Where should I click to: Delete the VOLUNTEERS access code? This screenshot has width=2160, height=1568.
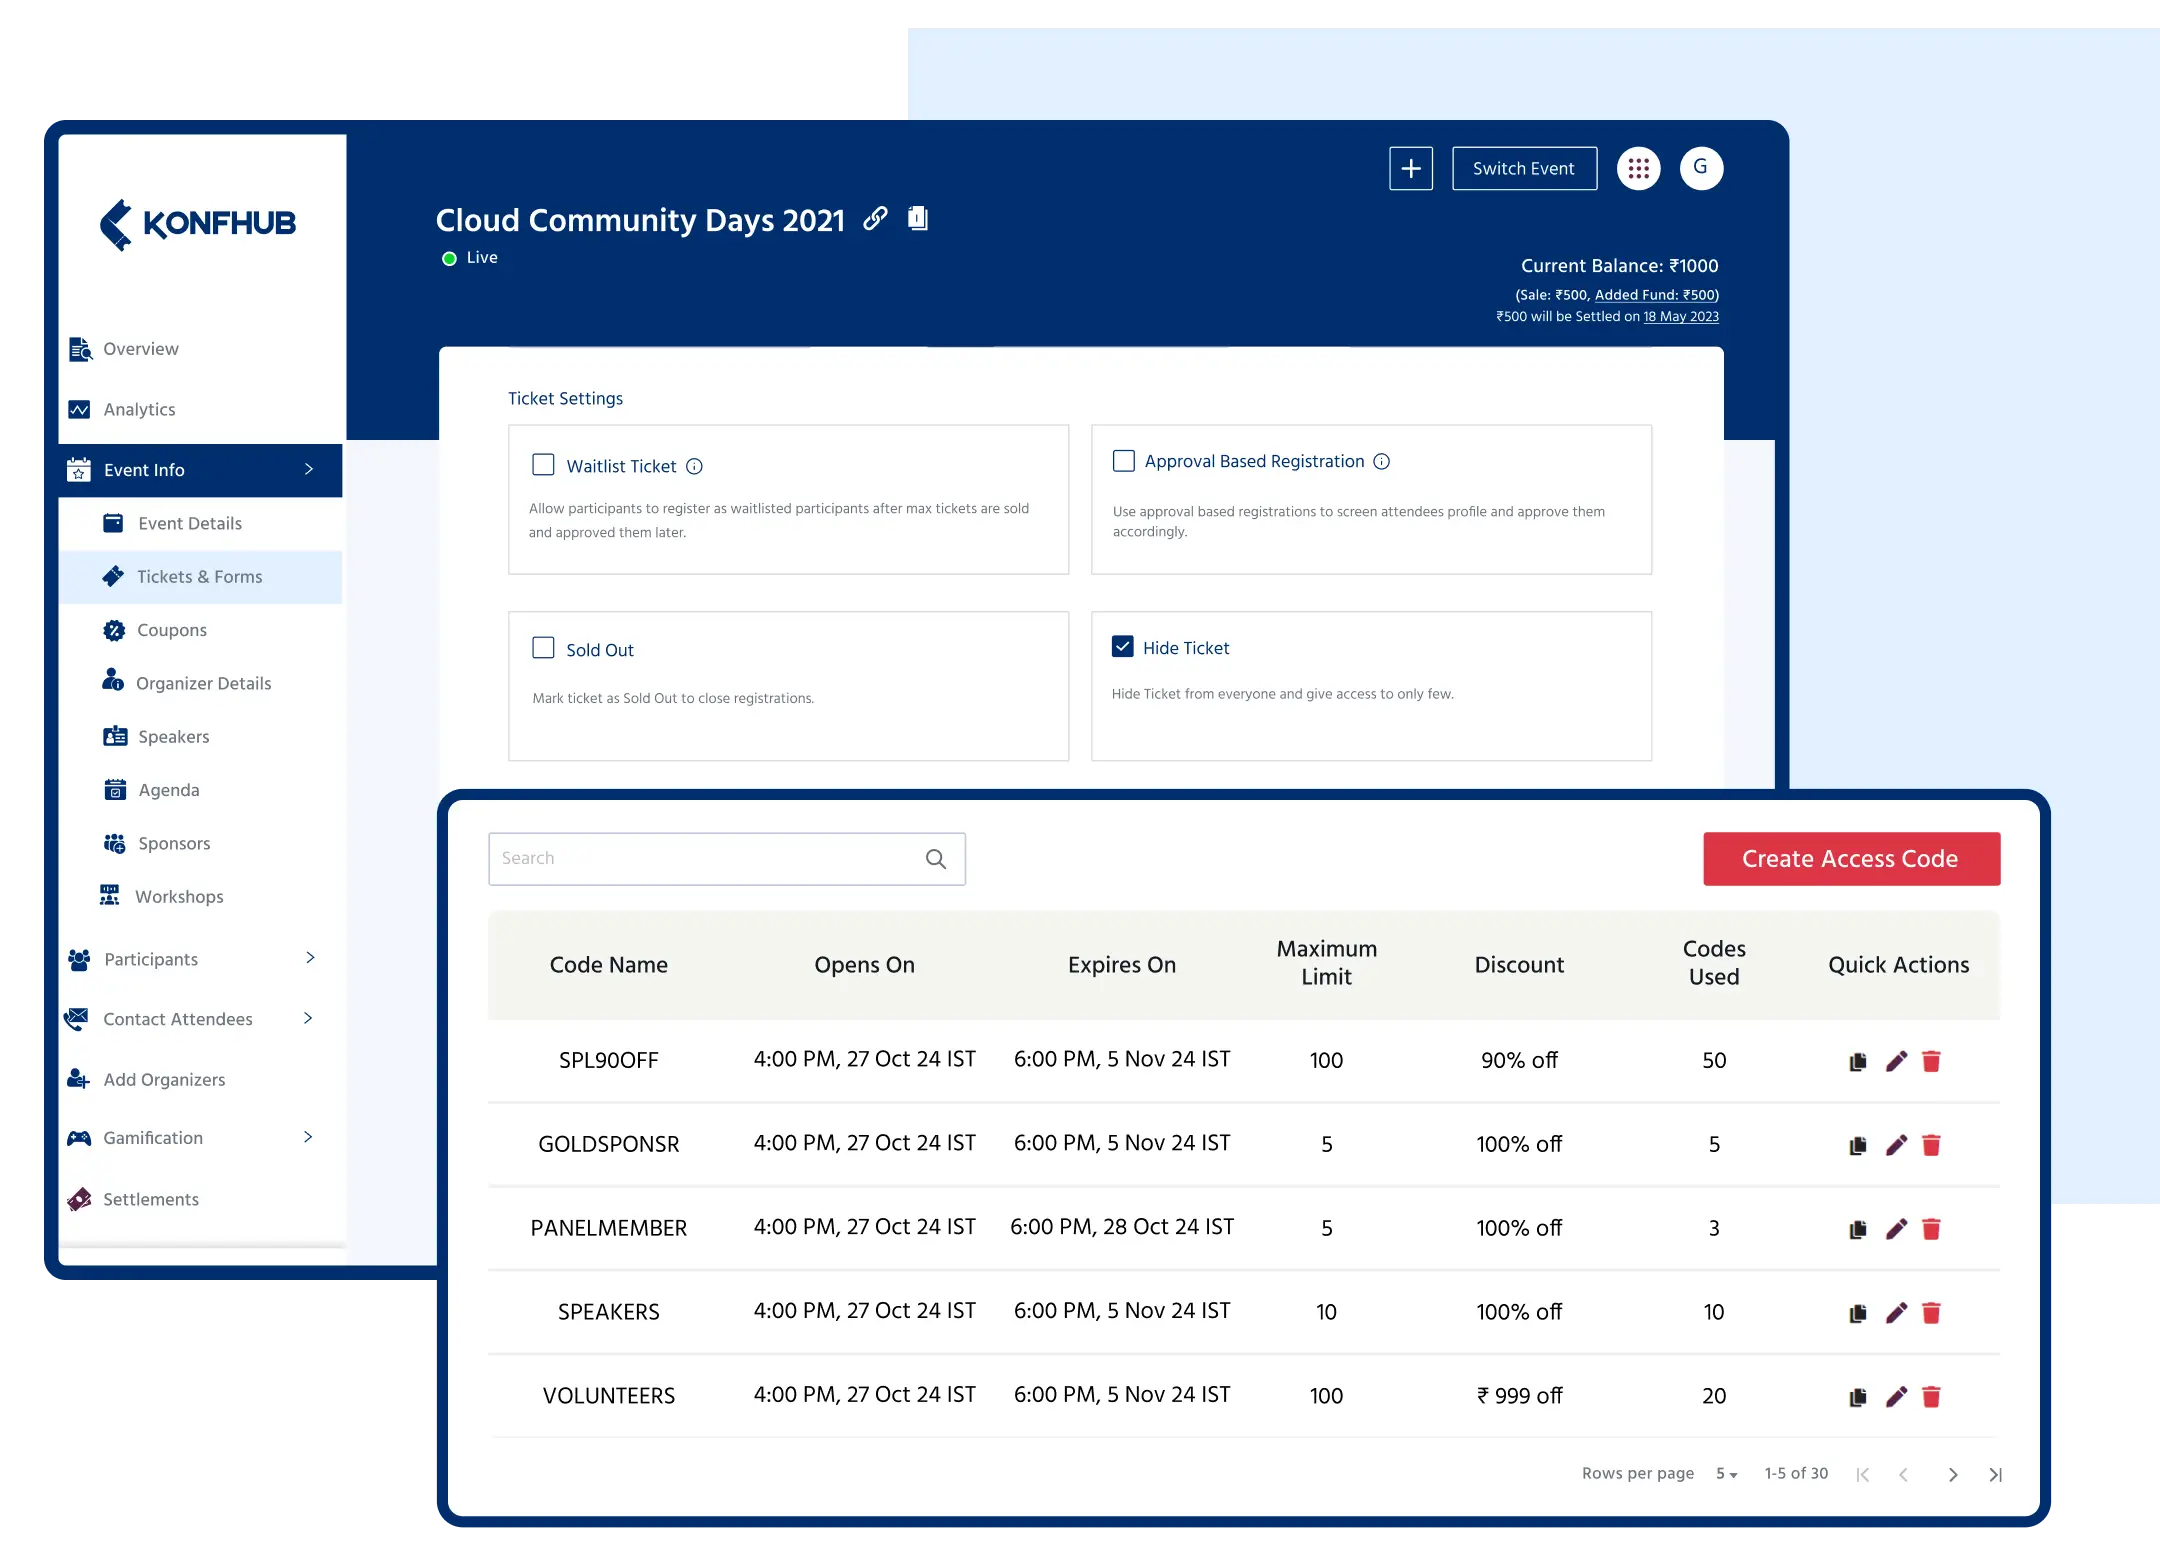[x=1931, y=1397]
